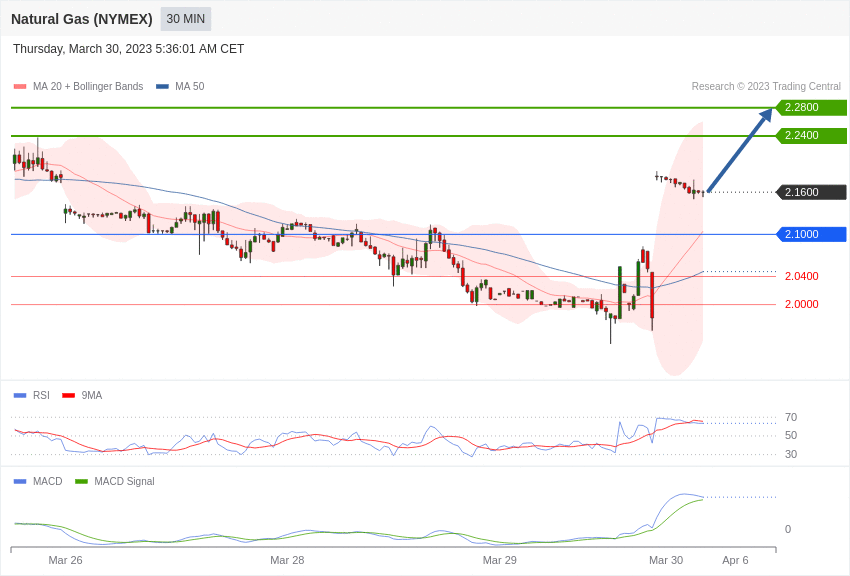Viewport: 850px width, 576px height.
Task: Click the MA 20 + Bollinger Bands swatch
Action: 20,87
